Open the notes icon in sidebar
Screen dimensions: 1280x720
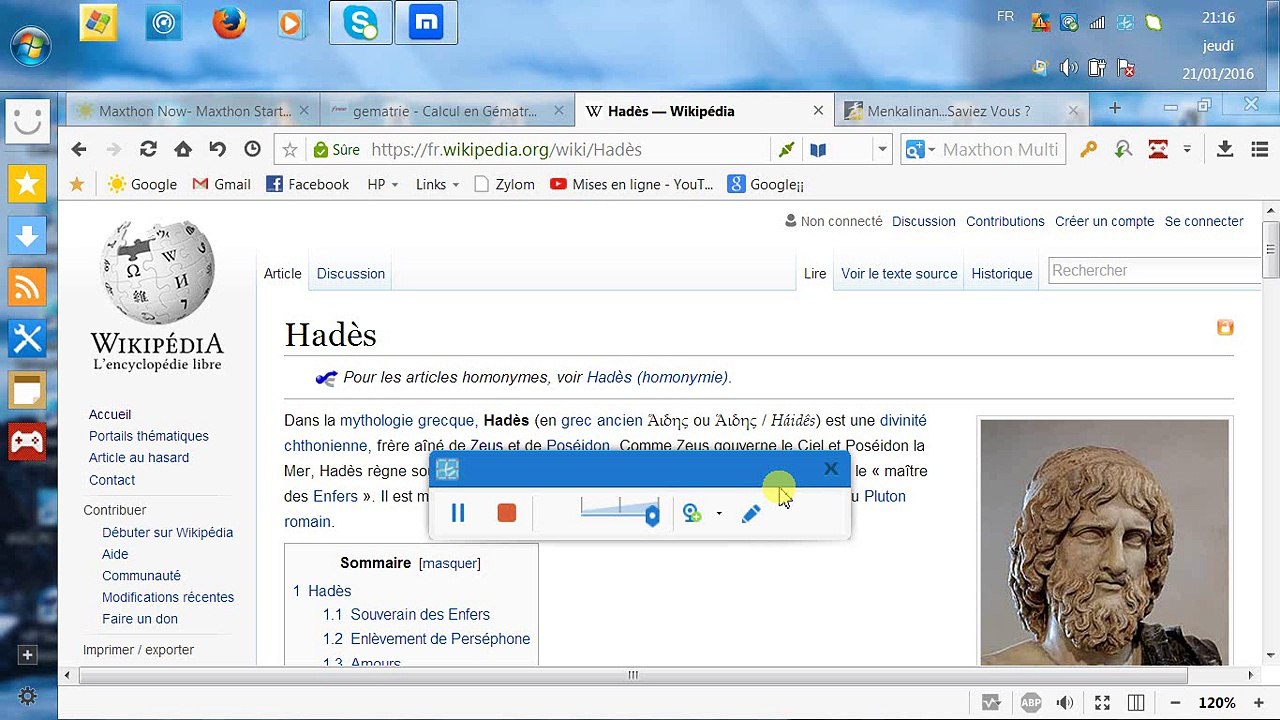pos(27,391)
